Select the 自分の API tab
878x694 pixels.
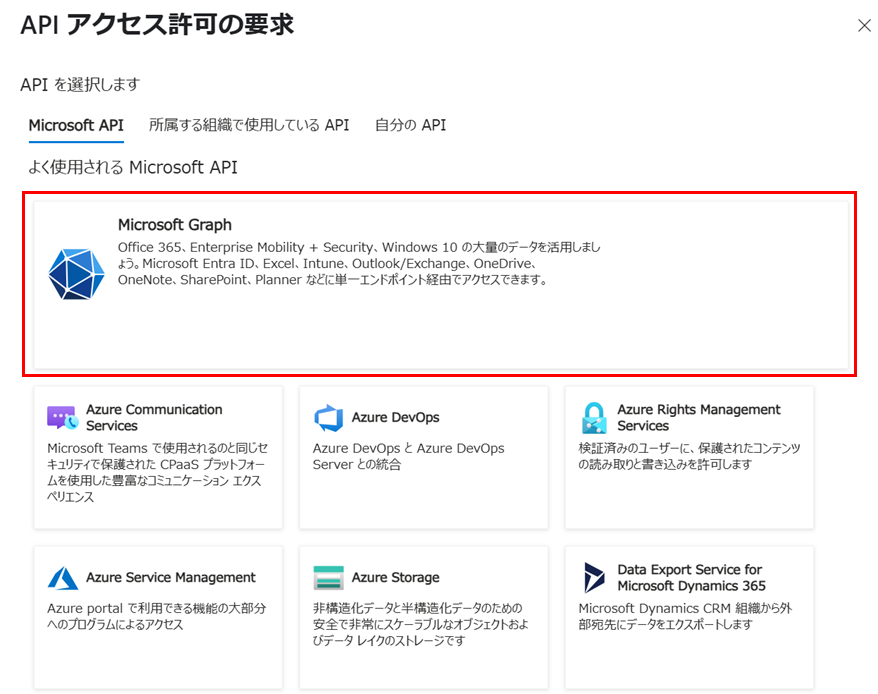[x=410, y=125]
